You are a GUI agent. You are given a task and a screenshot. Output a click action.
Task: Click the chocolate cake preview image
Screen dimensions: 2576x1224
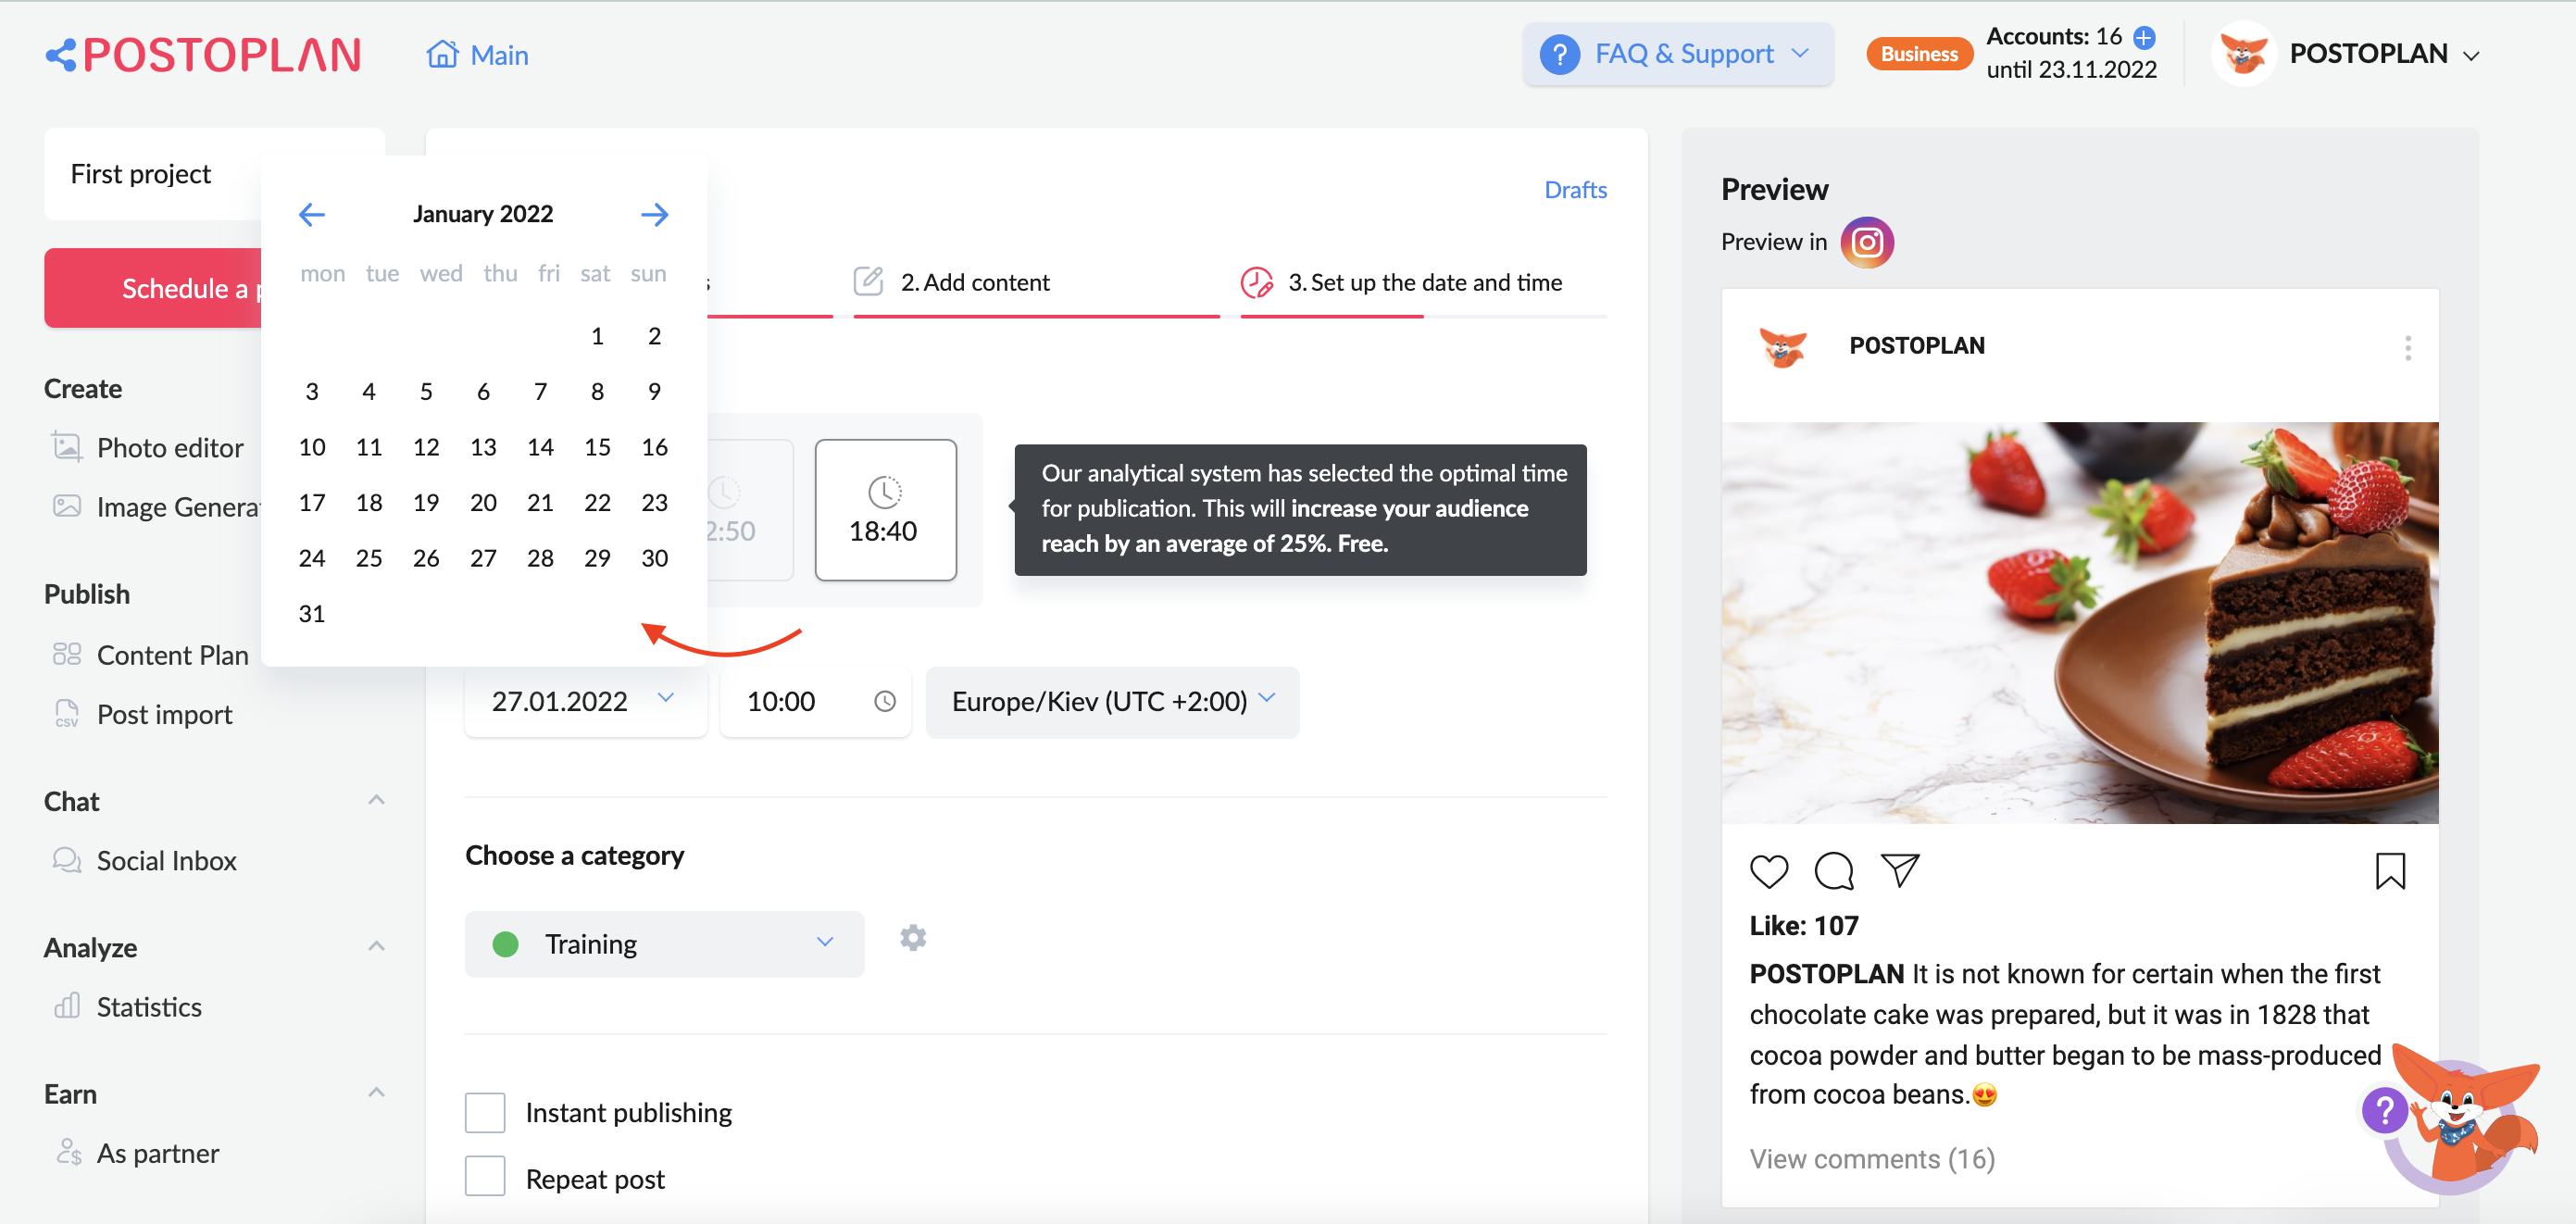click(2080, 622)
